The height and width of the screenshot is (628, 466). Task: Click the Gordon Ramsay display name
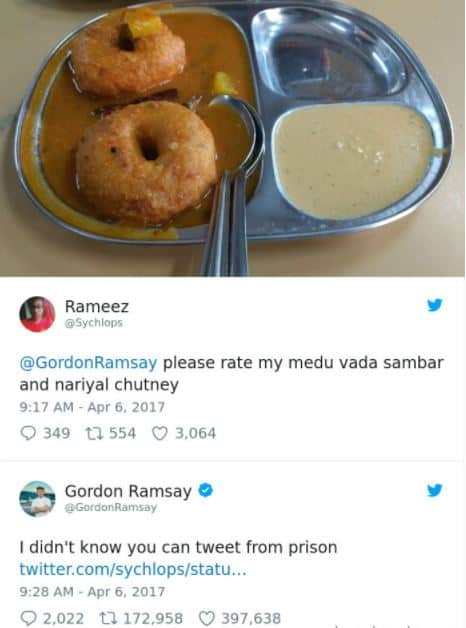pos(128,491)
